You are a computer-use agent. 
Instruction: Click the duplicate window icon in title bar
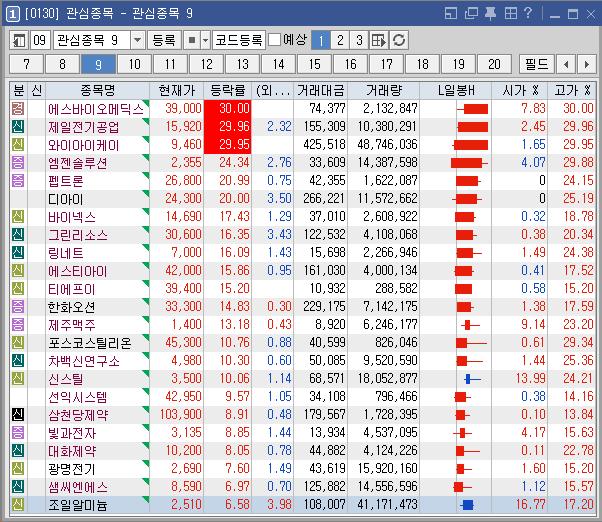coord(471,13)
